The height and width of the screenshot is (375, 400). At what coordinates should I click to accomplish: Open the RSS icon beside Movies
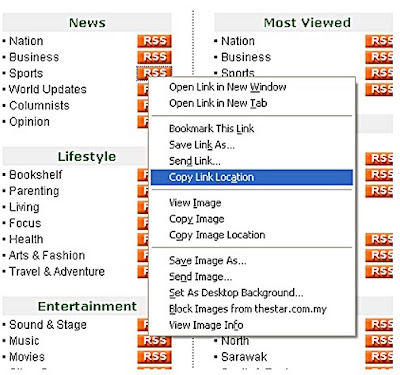point(154,357)
